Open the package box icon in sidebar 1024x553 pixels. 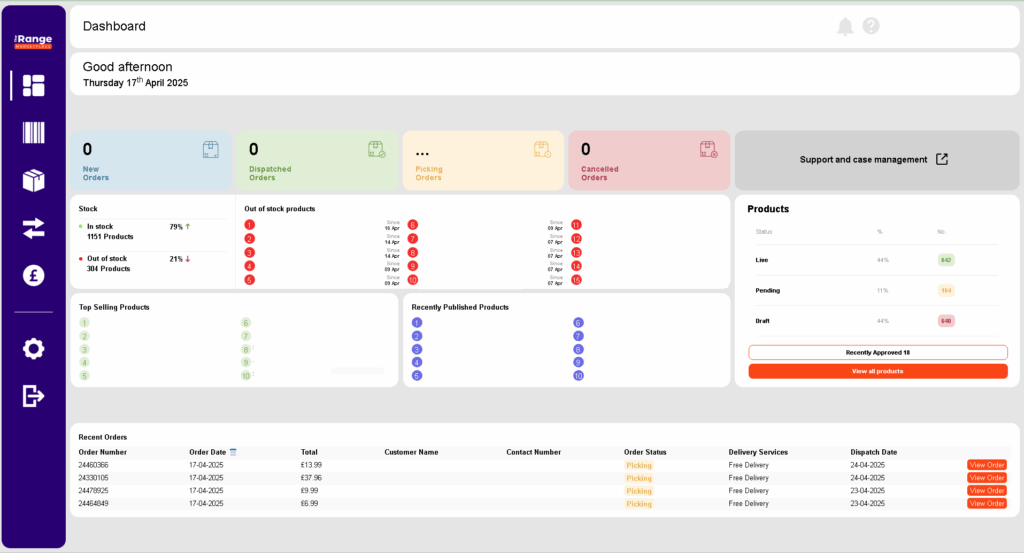coord(33,180)
